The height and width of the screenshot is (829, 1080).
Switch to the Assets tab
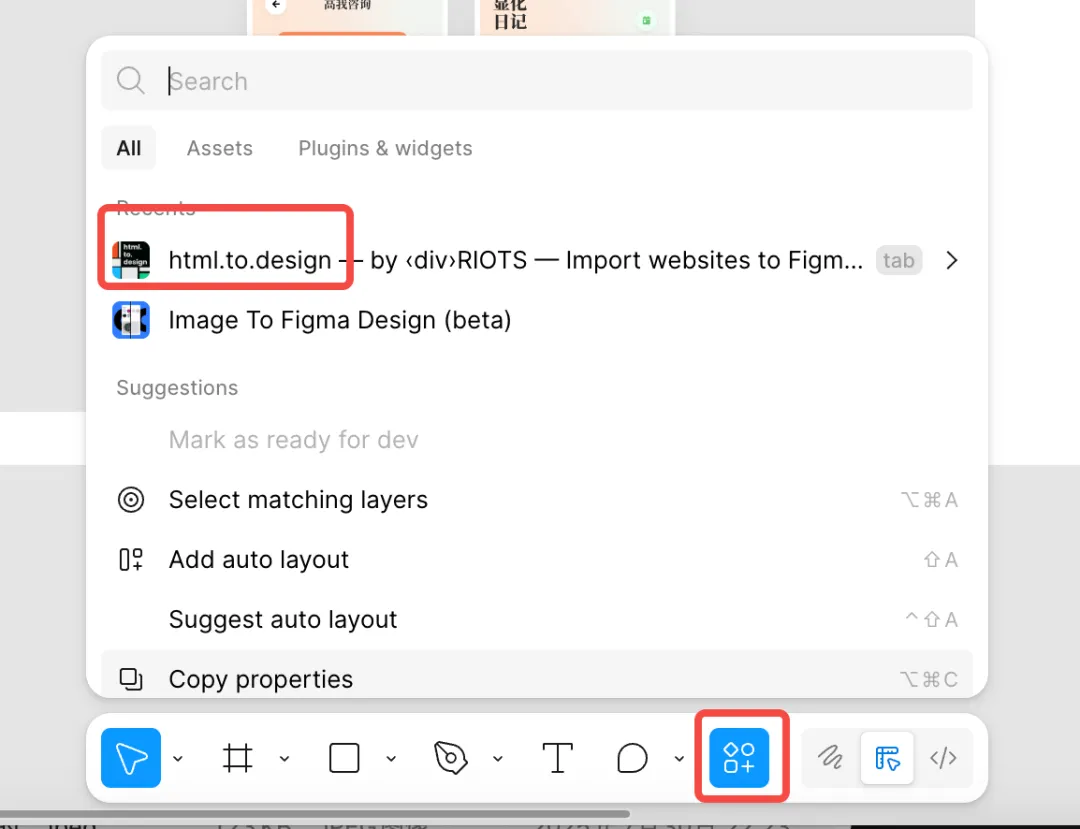pos(220,148)
